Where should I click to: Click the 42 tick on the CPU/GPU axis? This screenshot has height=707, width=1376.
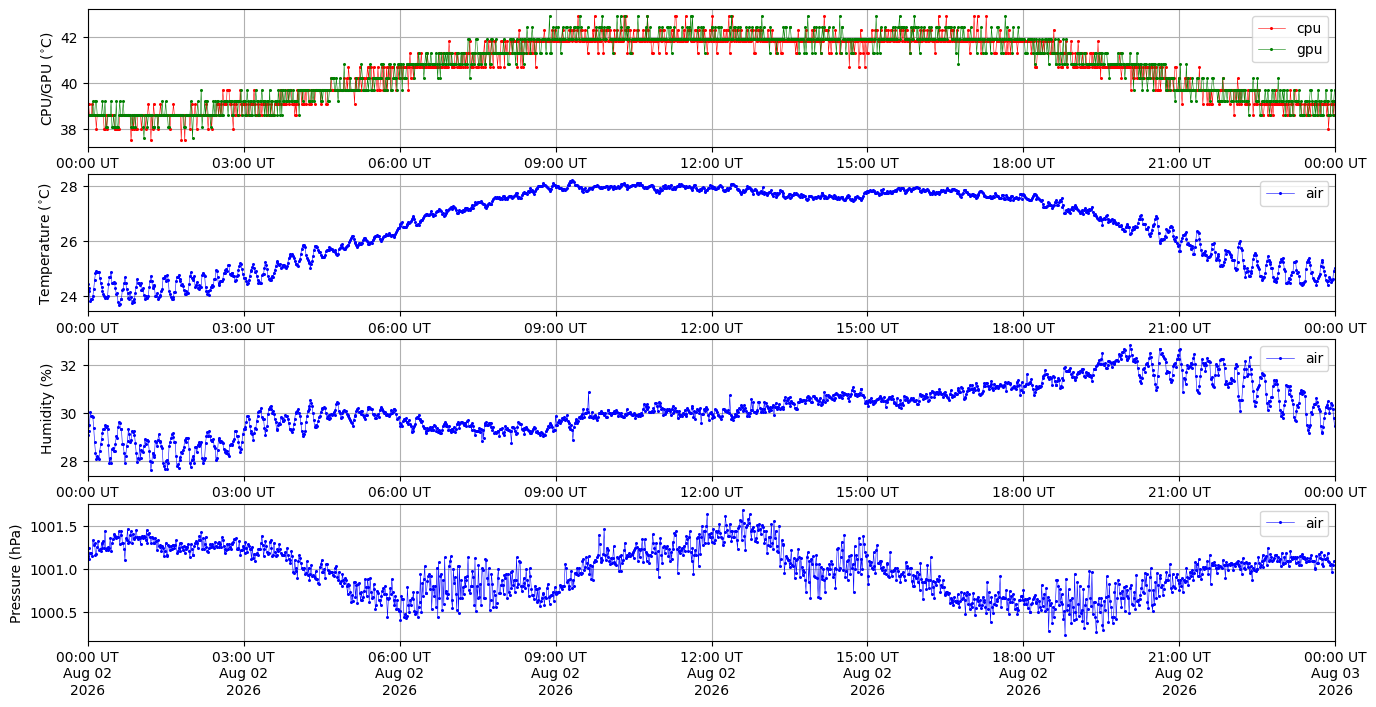click(71, 38)
